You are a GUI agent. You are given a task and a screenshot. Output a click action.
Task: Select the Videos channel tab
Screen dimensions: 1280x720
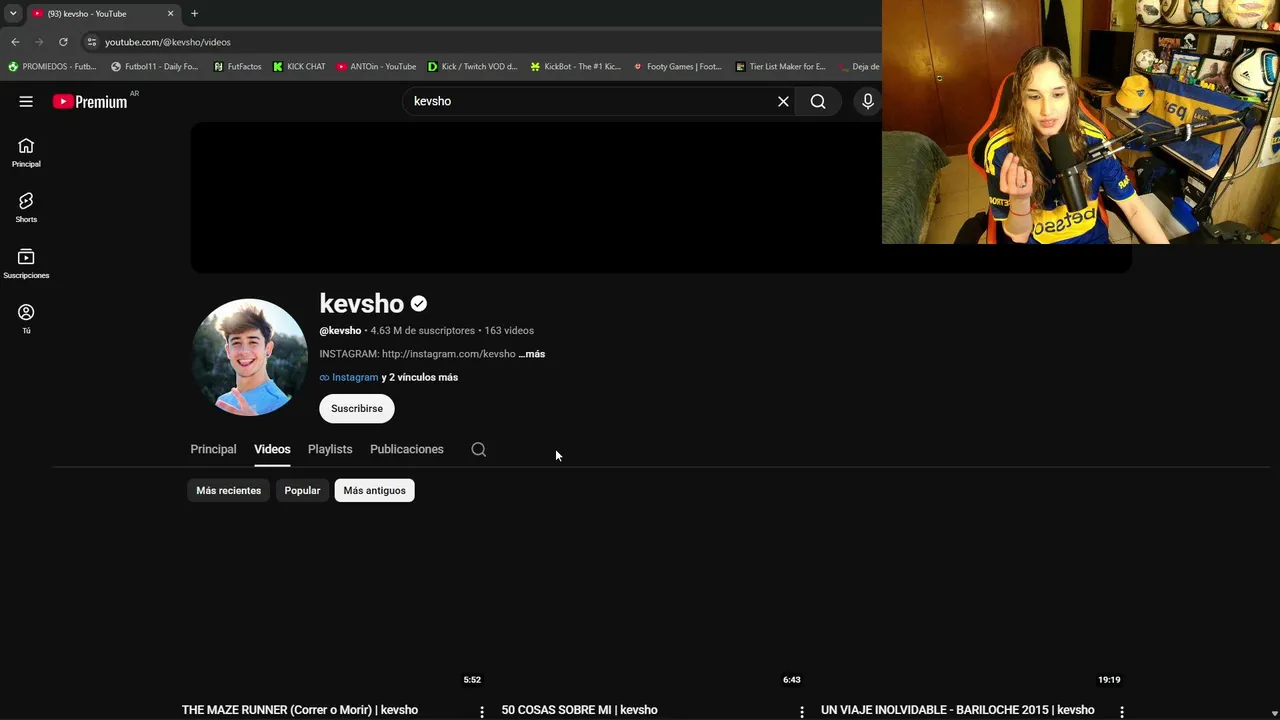[x=272, y=450]
